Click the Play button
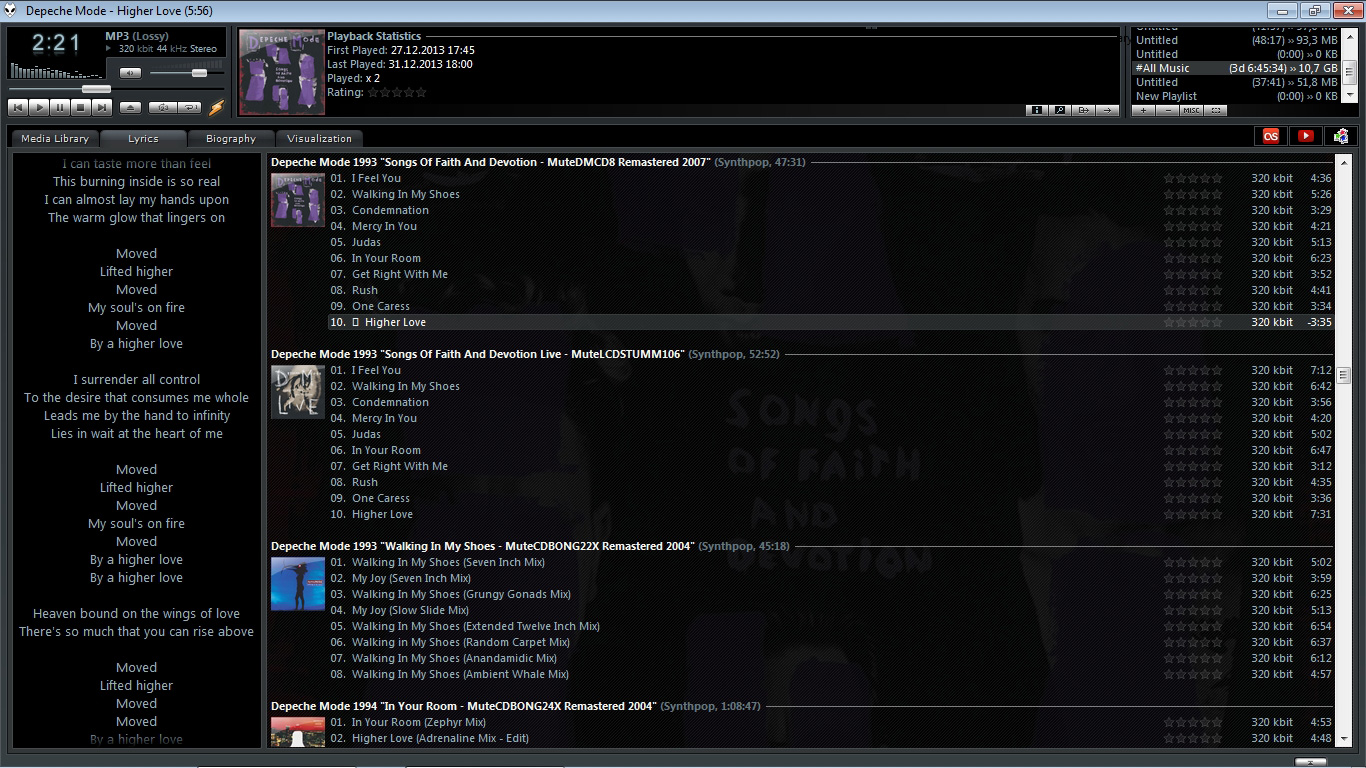This screenshot has height=768, width=1366. coord(39,107)
